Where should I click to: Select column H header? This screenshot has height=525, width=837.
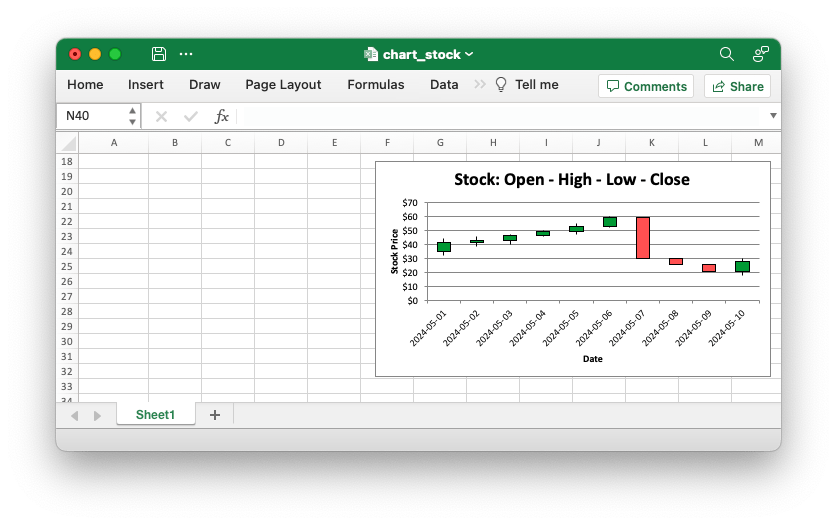tap(493, 143)
